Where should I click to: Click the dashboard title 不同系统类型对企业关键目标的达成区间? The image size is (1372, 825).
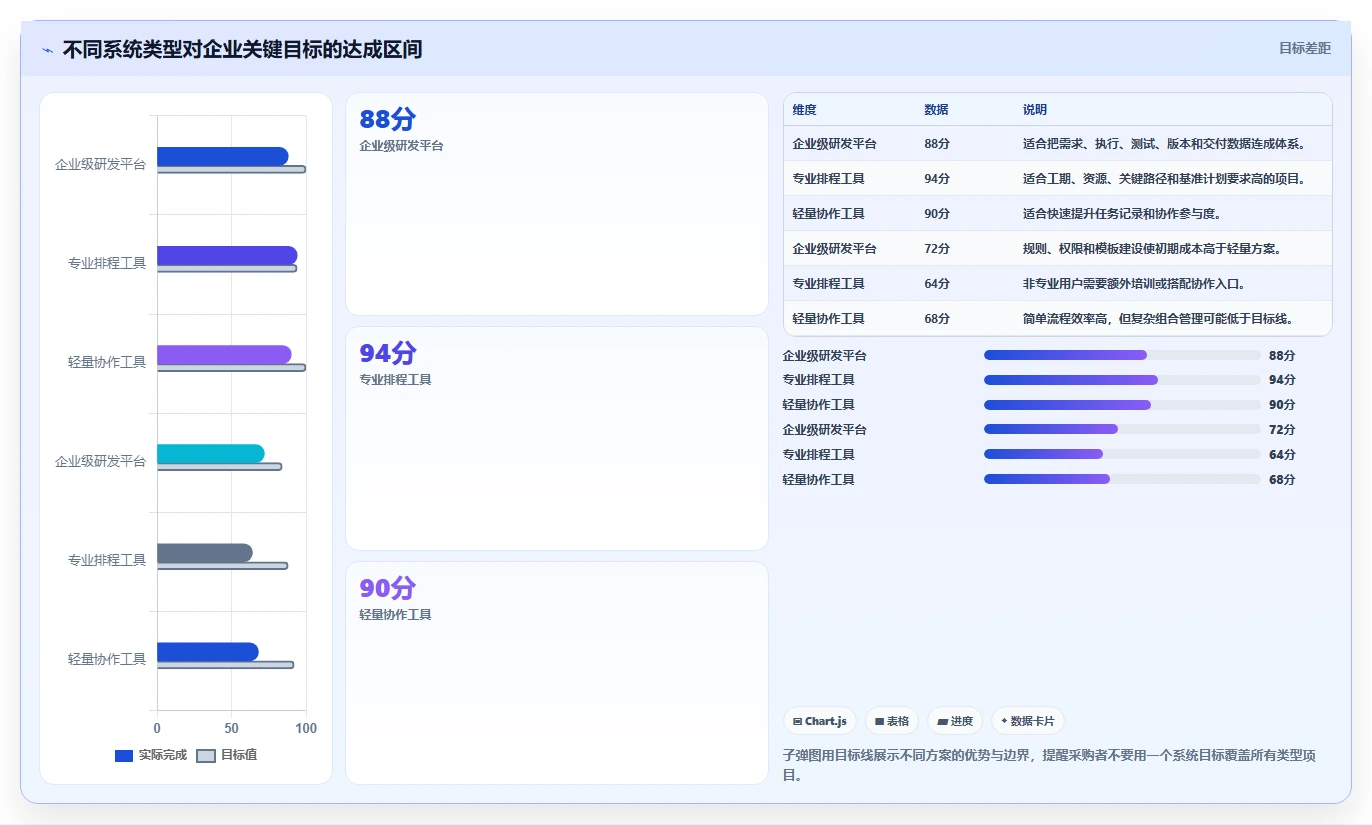[242, 49]
